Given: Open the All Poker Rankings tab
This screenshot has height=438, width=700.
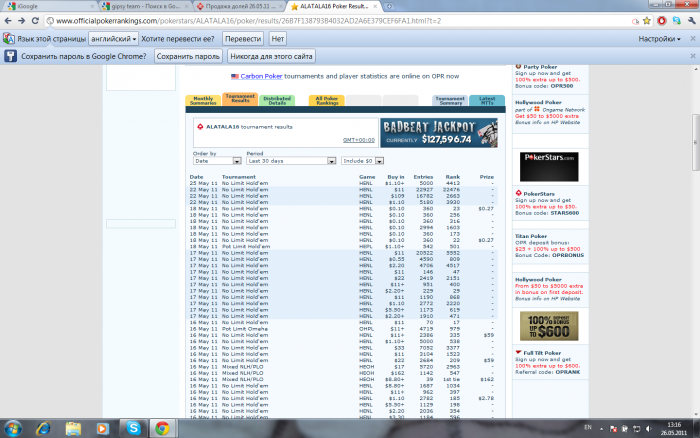Looking at the screenshot, I should click(x=326, y=100).
